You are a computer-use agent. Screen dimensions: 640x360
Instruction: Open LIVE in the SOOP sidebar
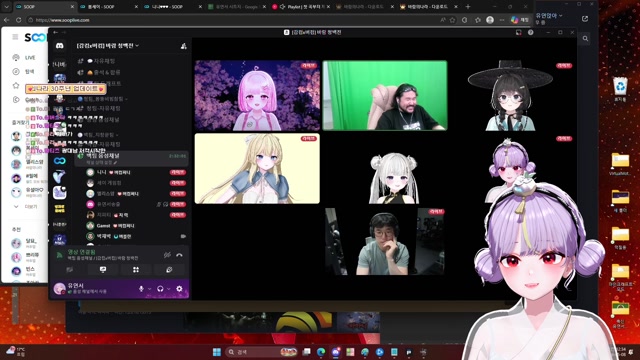pyautogui.click(x=24, y=58)
